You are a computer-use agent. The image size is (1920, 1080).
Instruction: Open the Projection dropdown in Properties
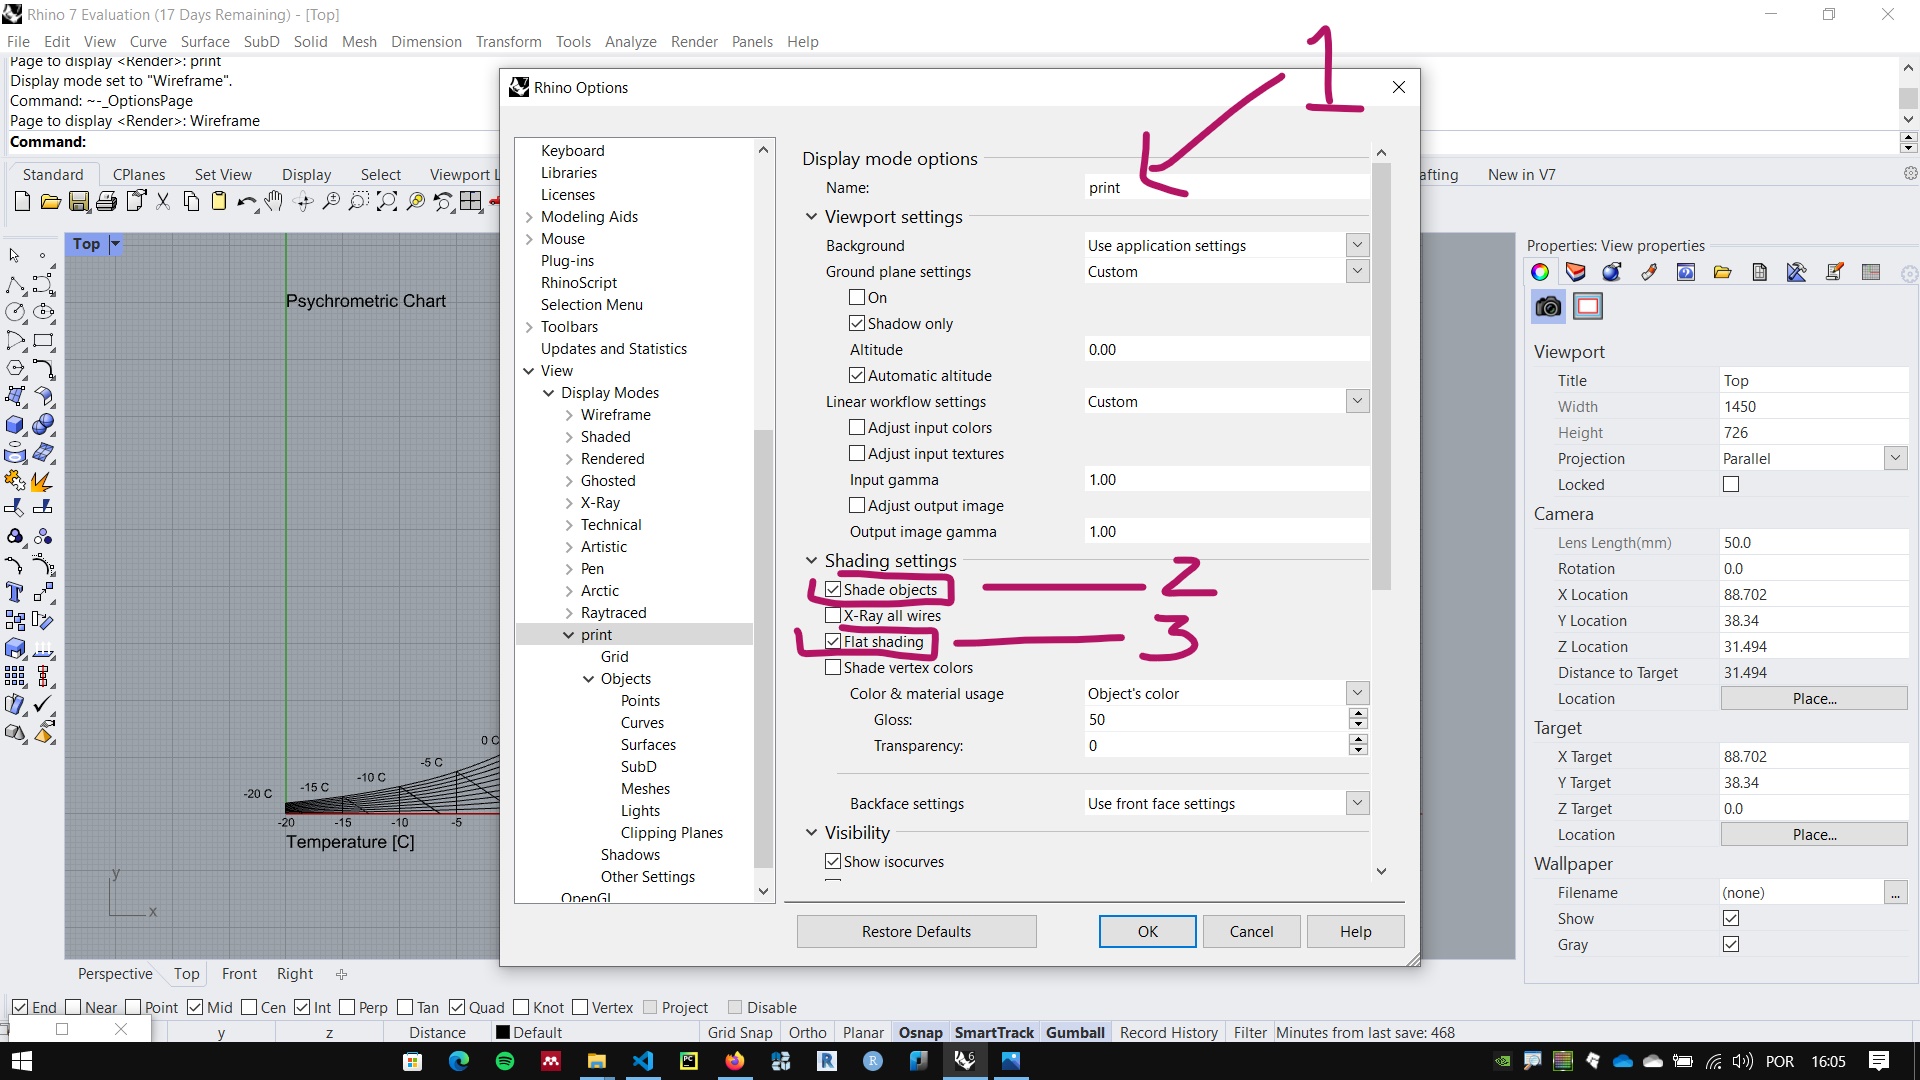coord(1895,458)
